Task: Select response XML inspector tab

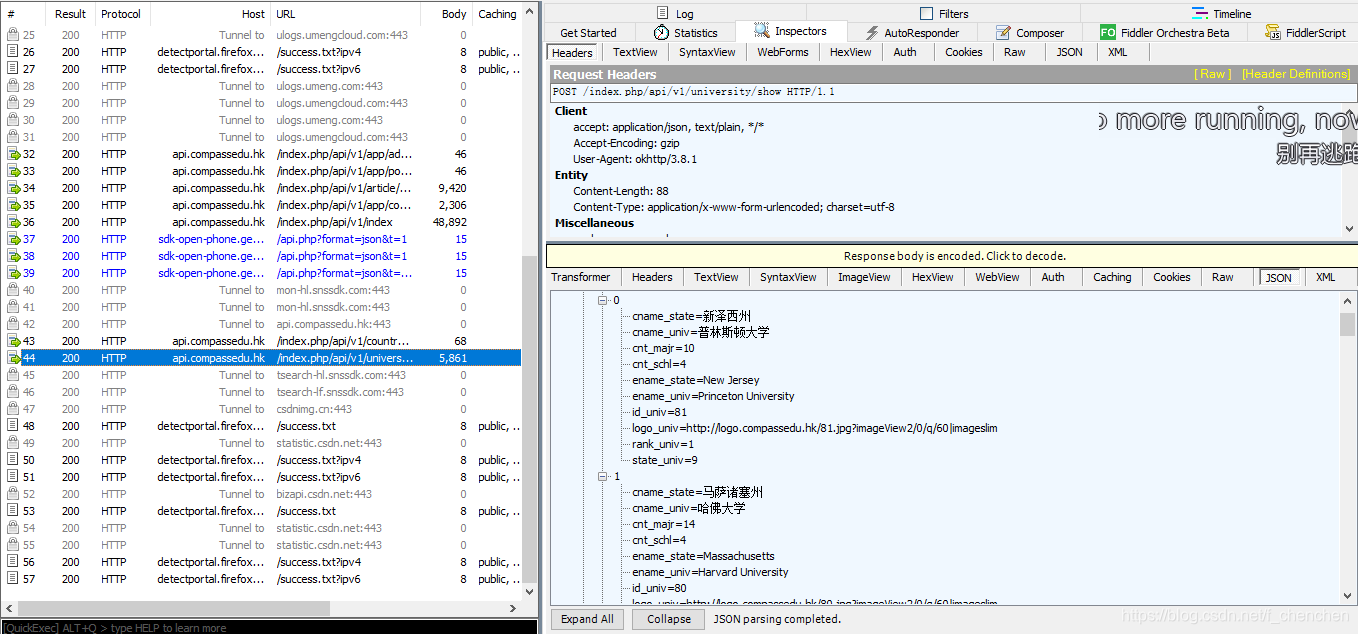Action: click(1325, 277)
